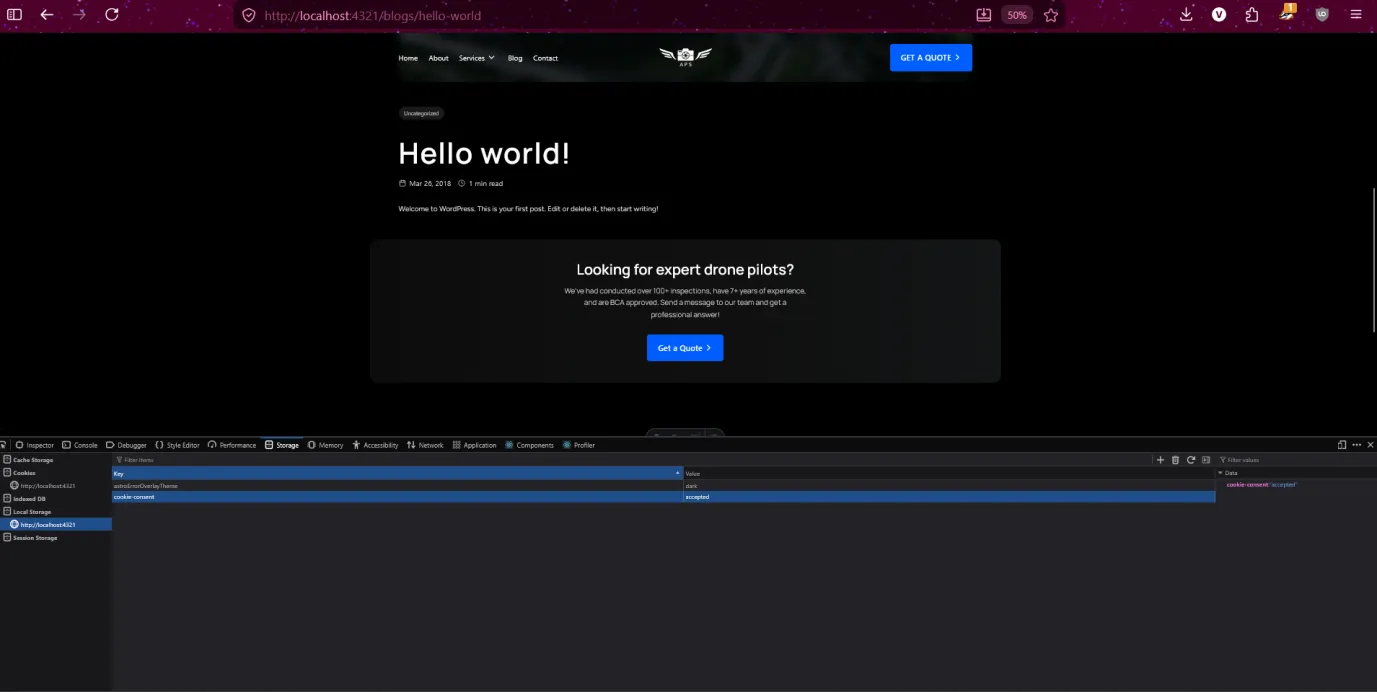Open the Style Editor tab
Image resolution: width=1377 pixels, height=692 pixels.
178,445
